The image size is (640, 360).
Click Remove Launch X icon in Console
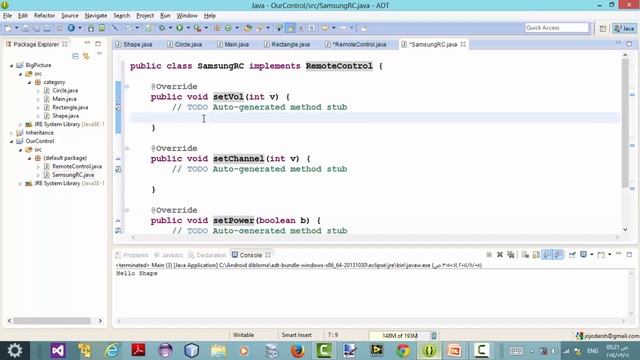pyautogui.click(x=500, y=255)
